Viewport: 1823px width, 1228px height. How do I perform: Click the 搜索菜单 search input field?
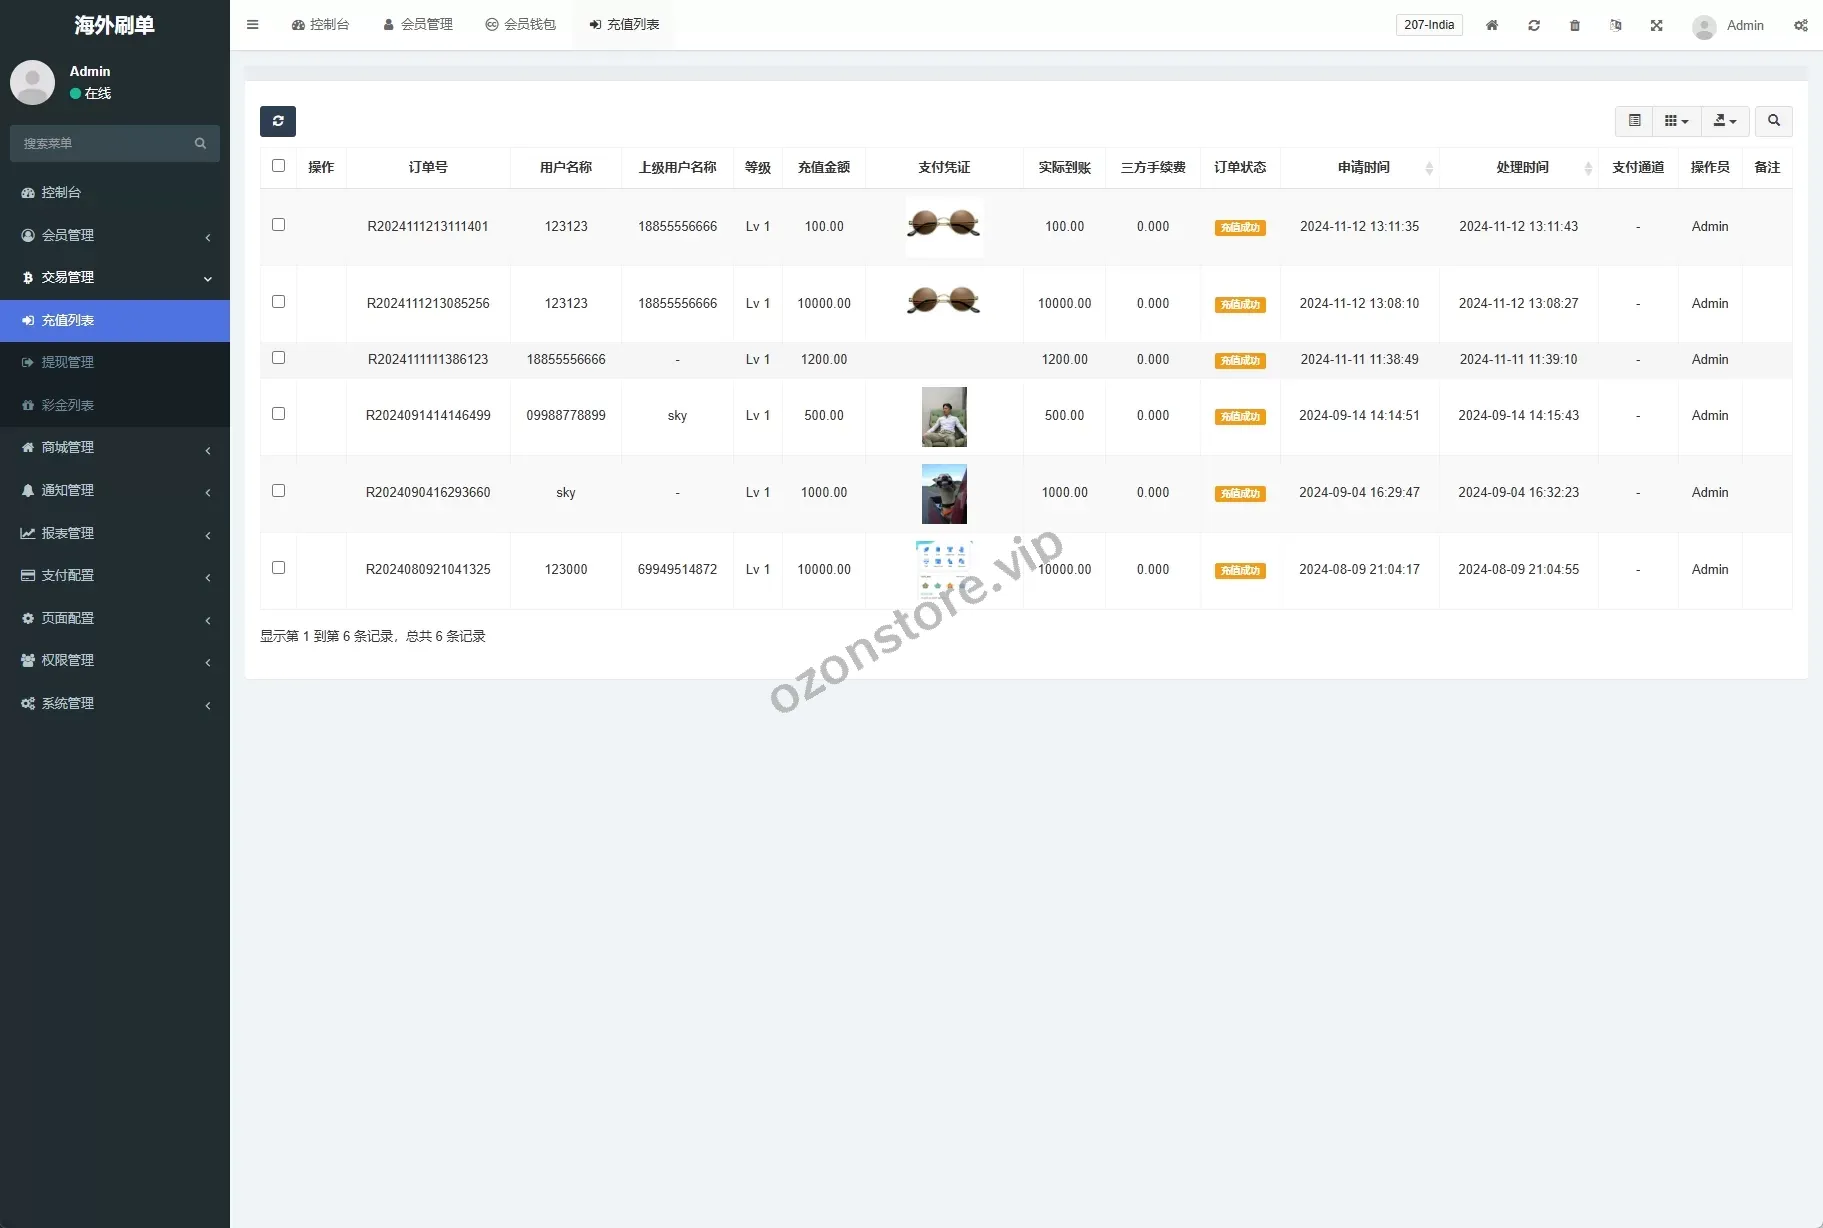105,143
